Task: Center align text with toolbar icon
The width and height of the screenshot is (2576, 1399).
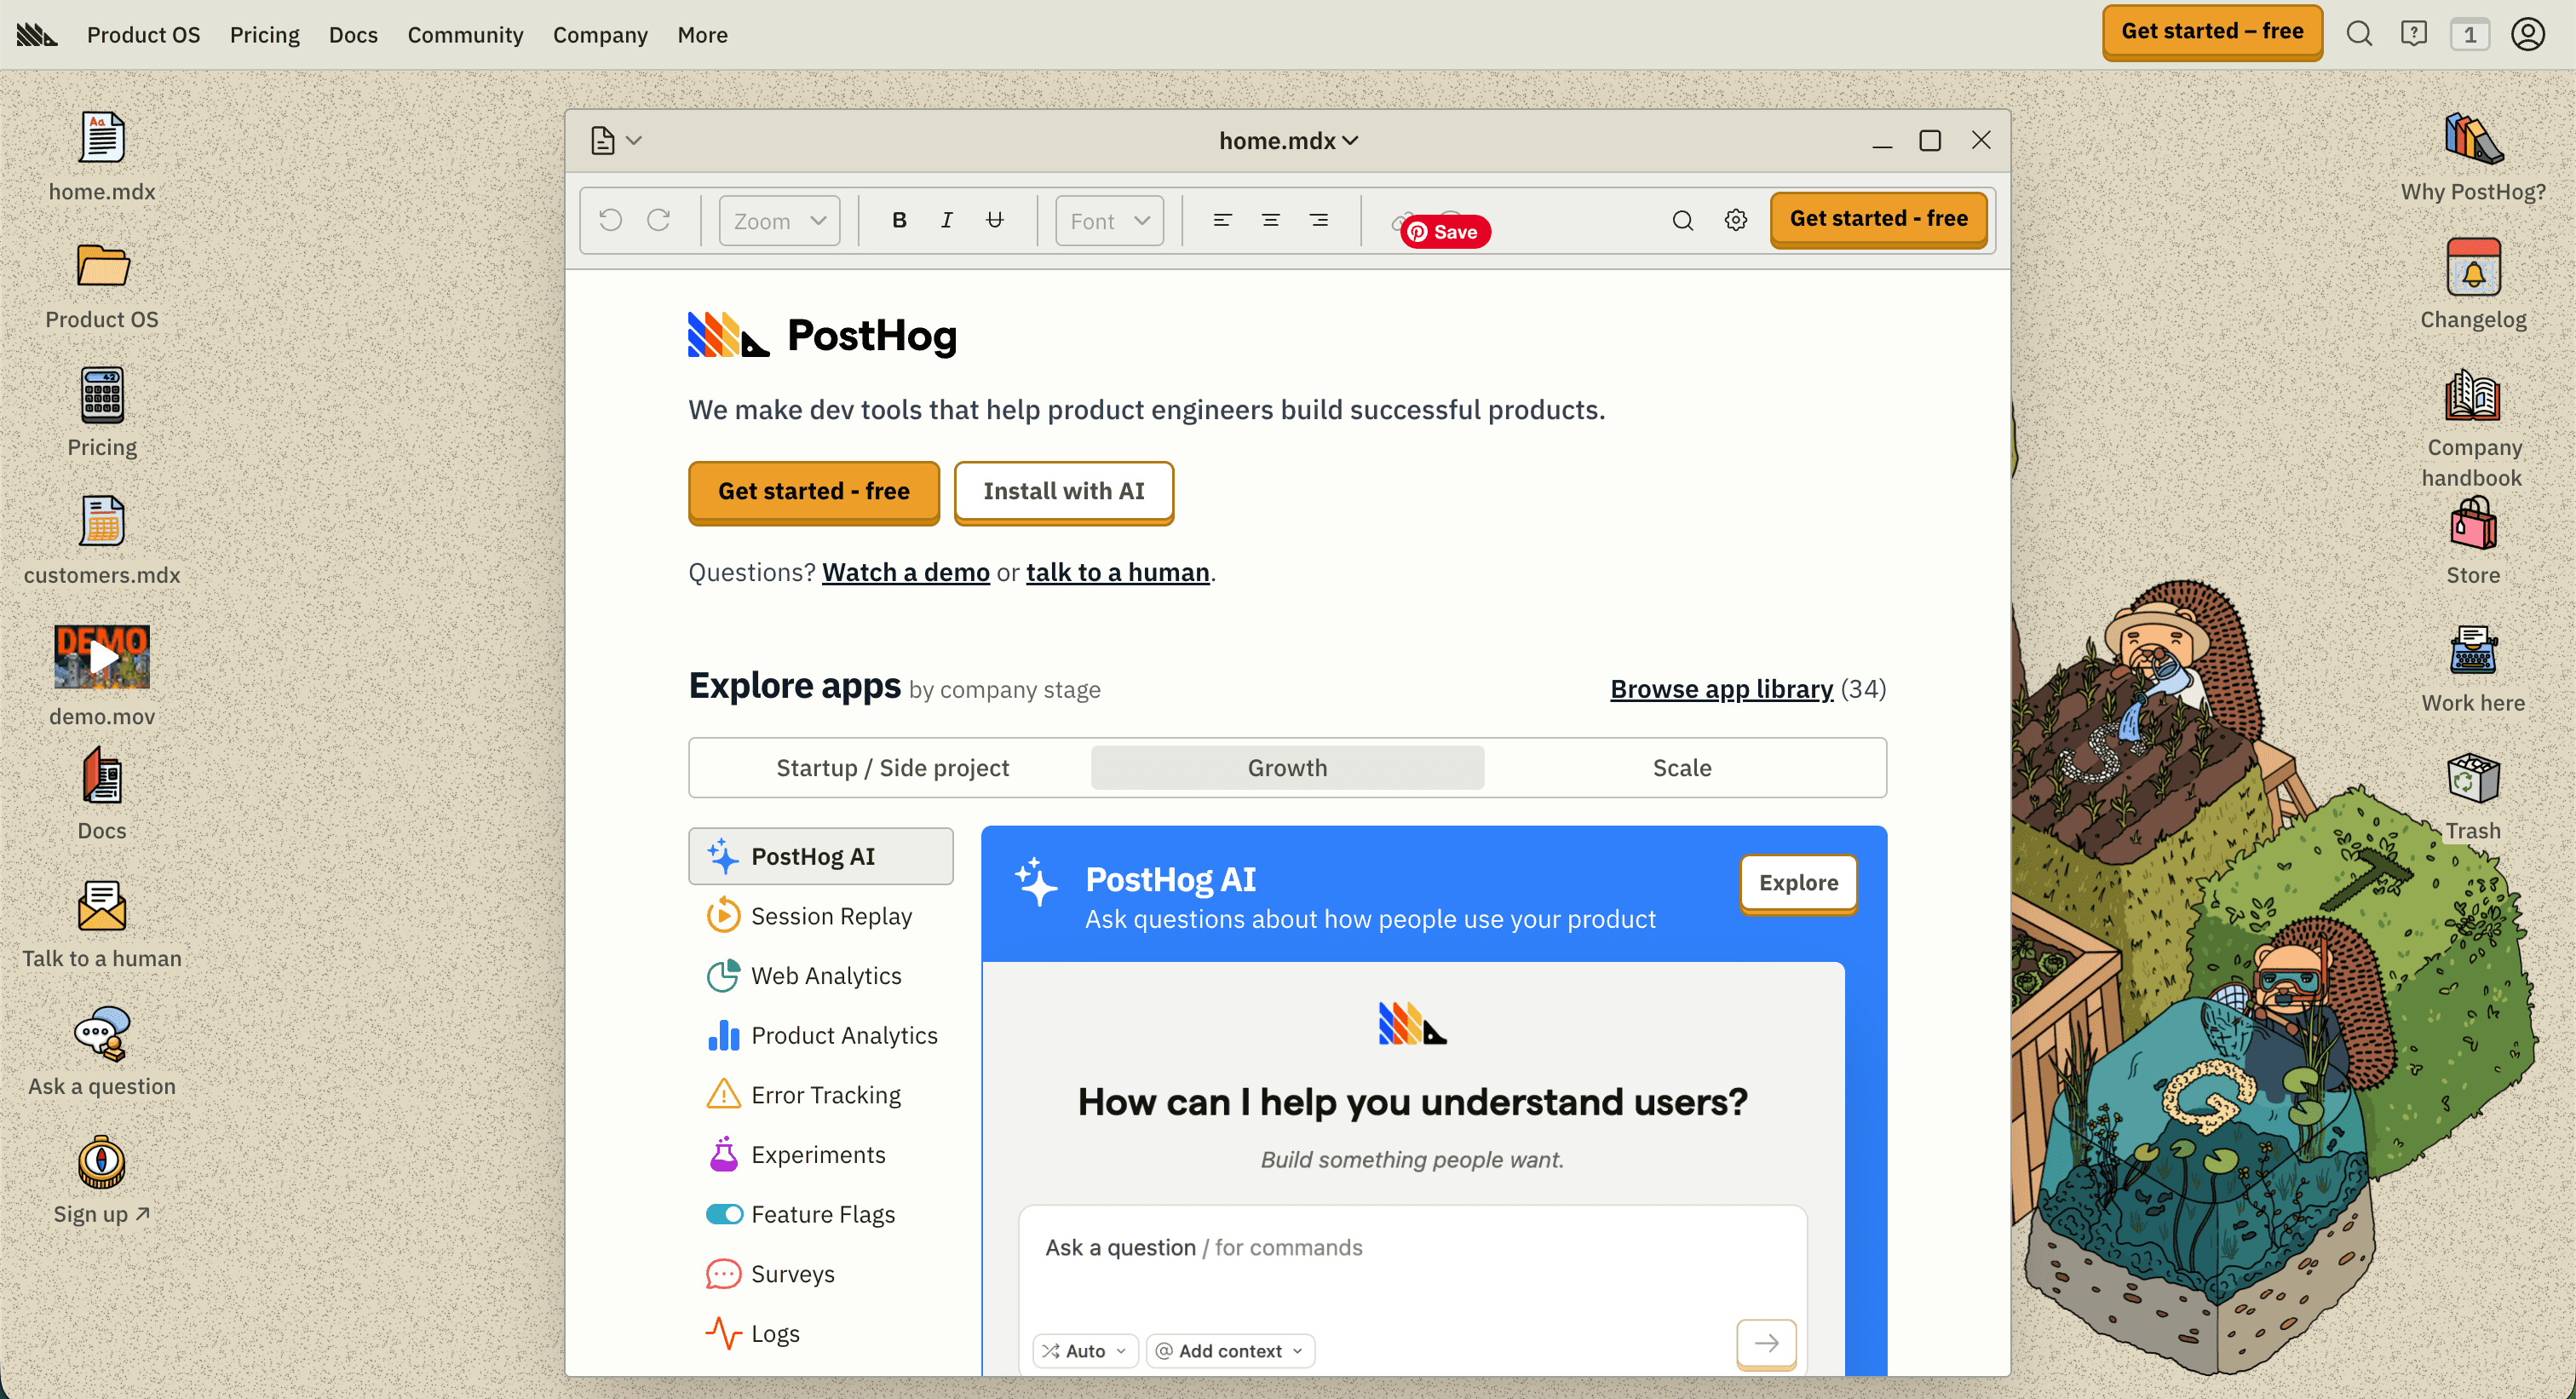Action: click(x=1270, y=220)
